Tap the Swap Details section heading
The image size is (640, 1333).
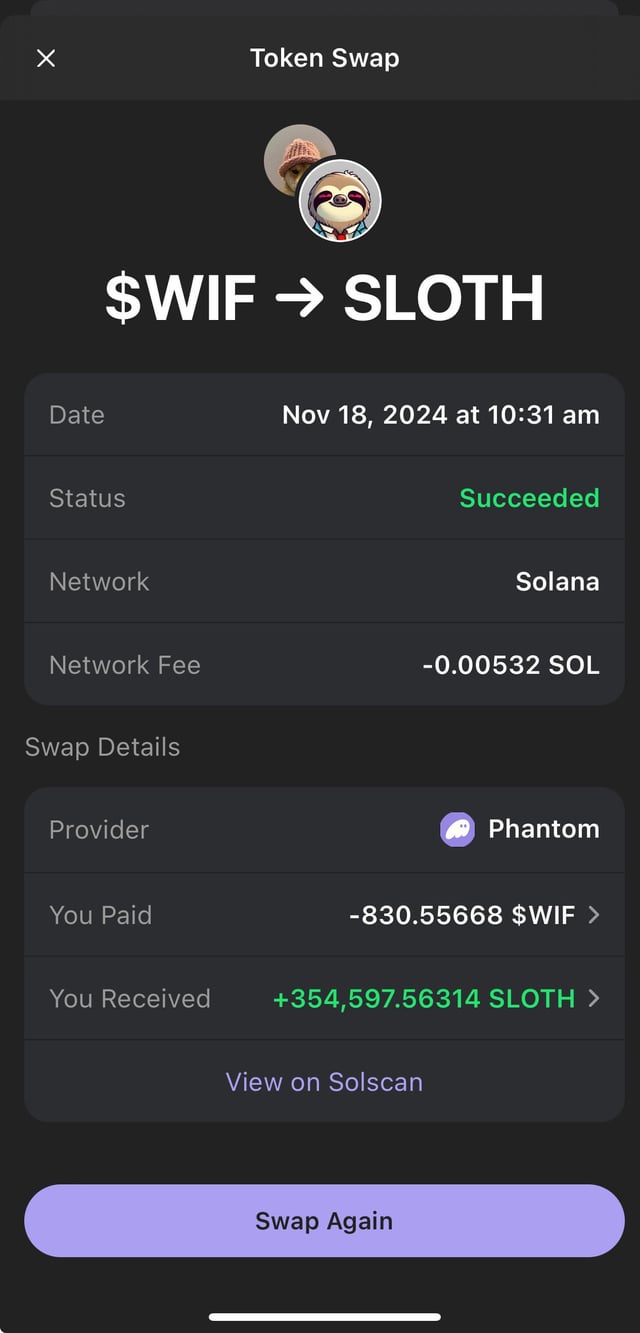click(x=102, y=747)
